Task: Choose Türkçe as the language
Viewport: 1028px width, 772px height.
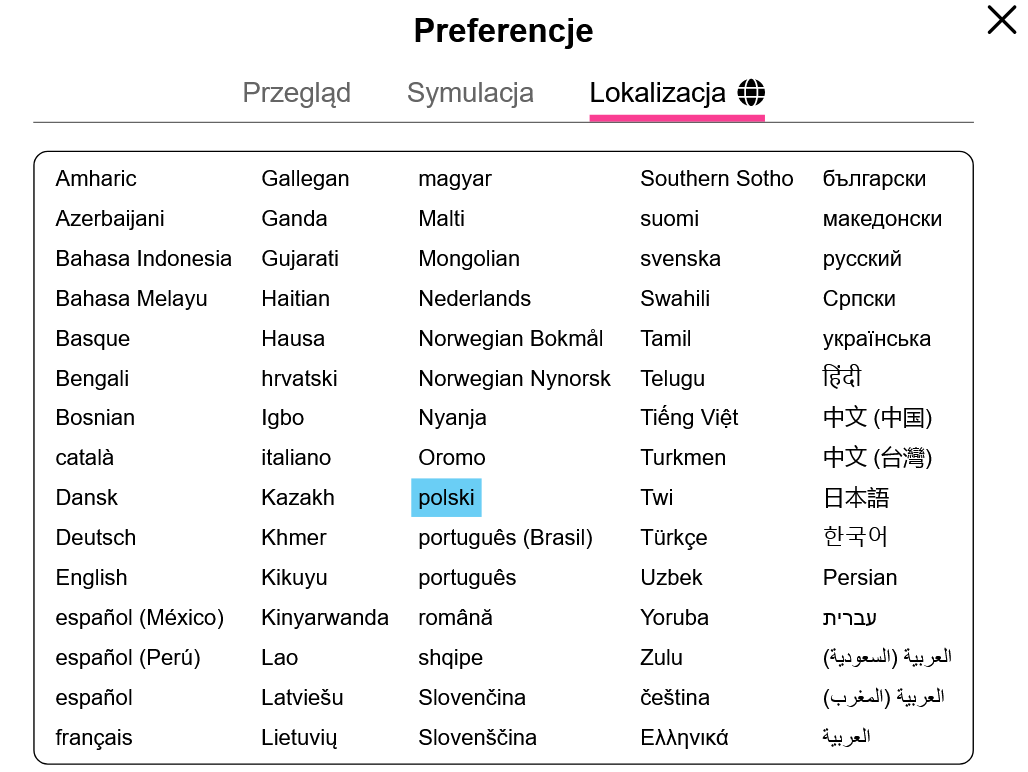Action: point(674,537)
